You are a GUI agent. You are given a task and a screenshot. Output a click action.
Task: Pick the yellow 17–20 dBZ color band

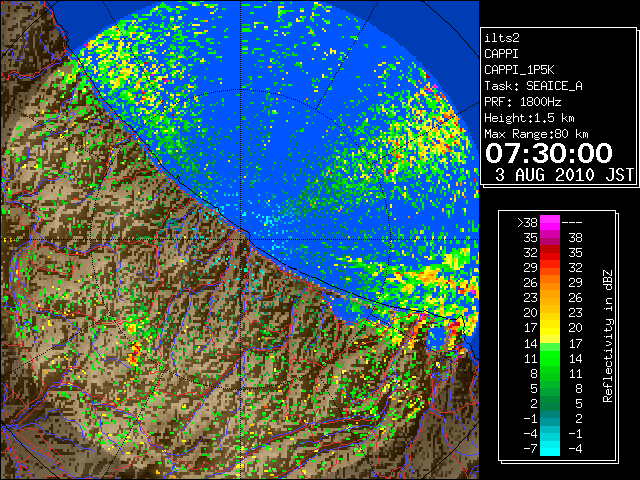[x=550, y=328]
